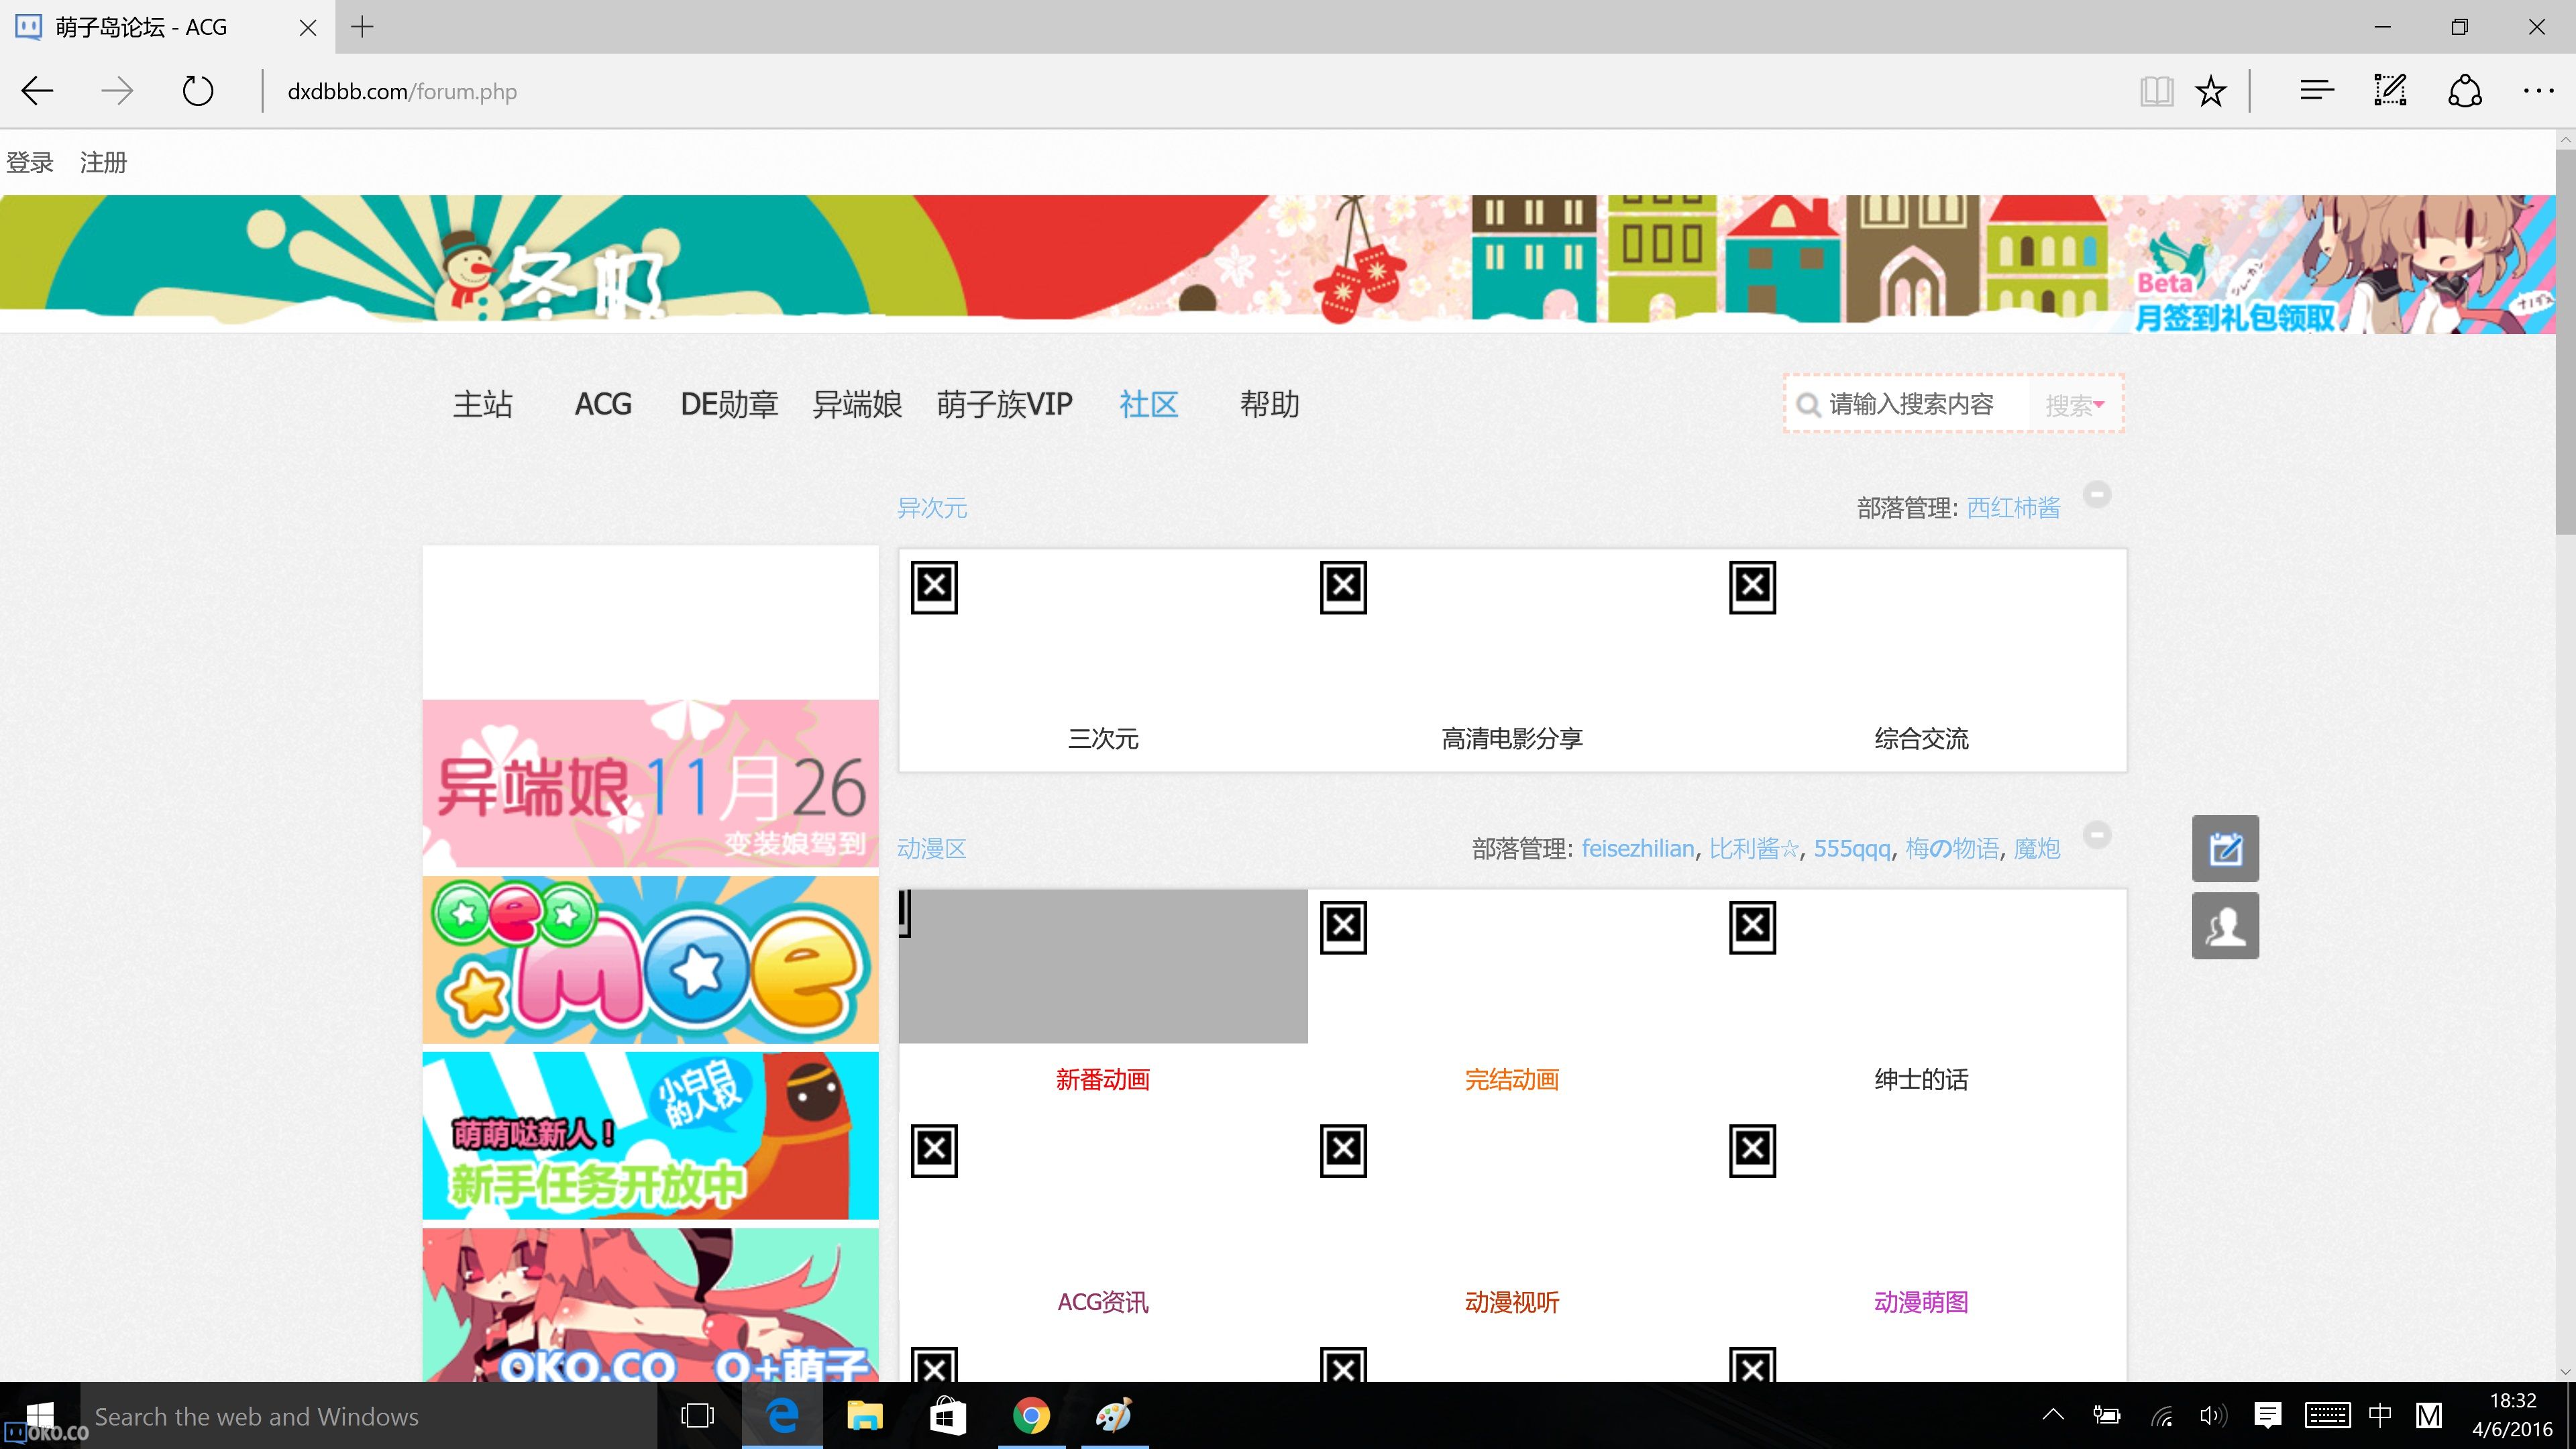Screen dimensions: 2576x1449
Task: Go back with the browser back arrow
Action: pyautogui.click(x=37, y=91)
